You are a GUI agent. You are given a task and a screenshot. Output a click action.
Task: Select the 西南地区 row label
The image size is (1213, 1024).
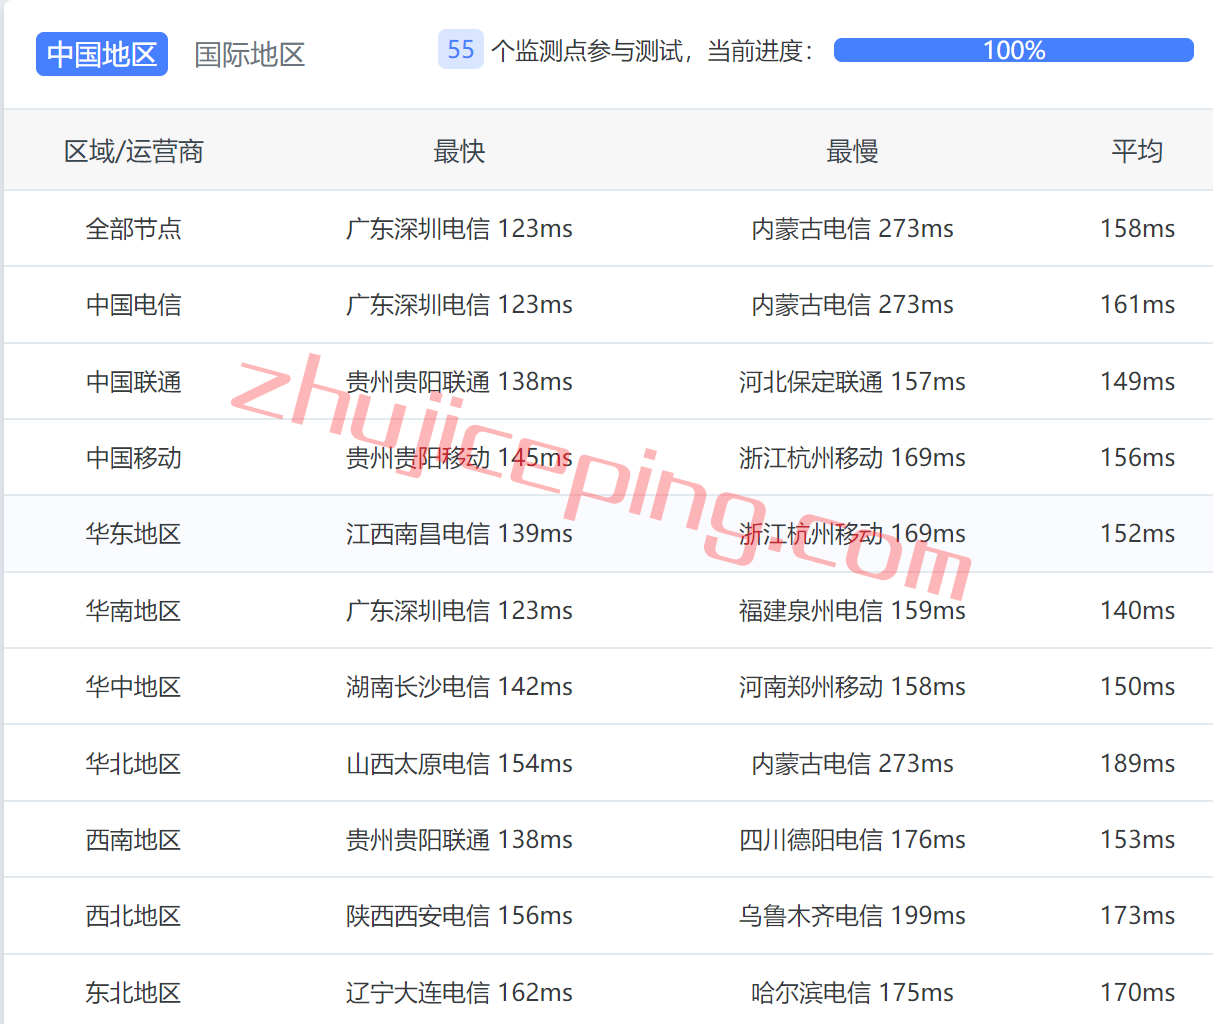134,839
